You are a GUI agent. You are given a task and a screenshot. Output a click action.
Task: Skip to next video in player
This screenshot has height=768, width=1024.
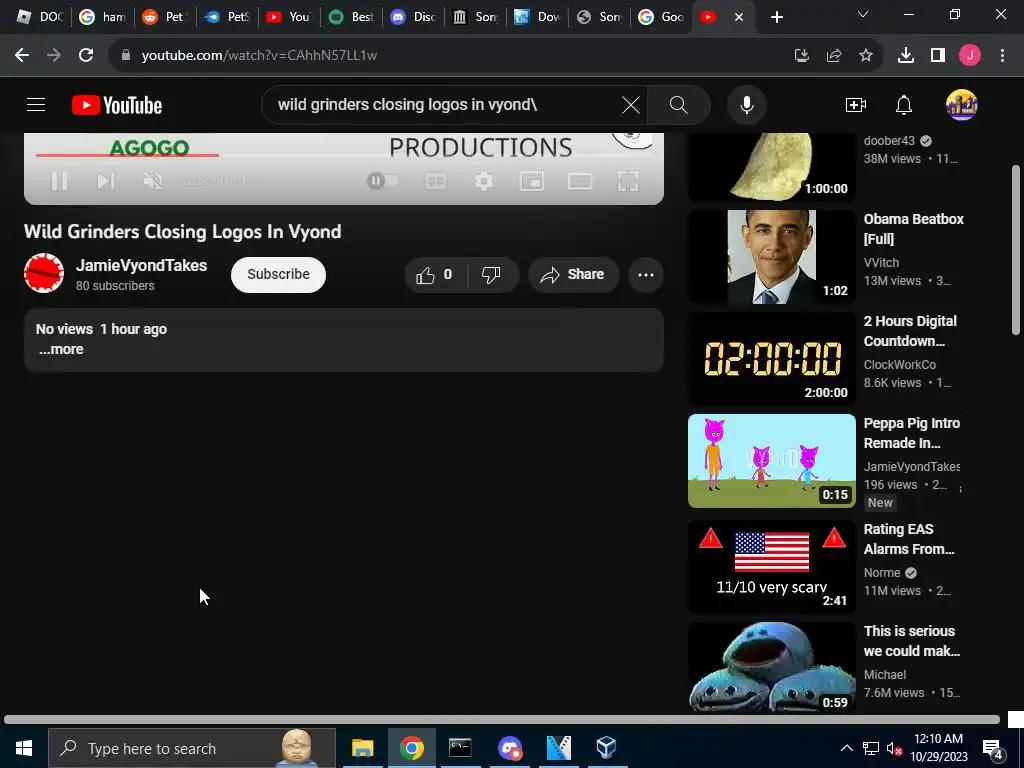106,181
